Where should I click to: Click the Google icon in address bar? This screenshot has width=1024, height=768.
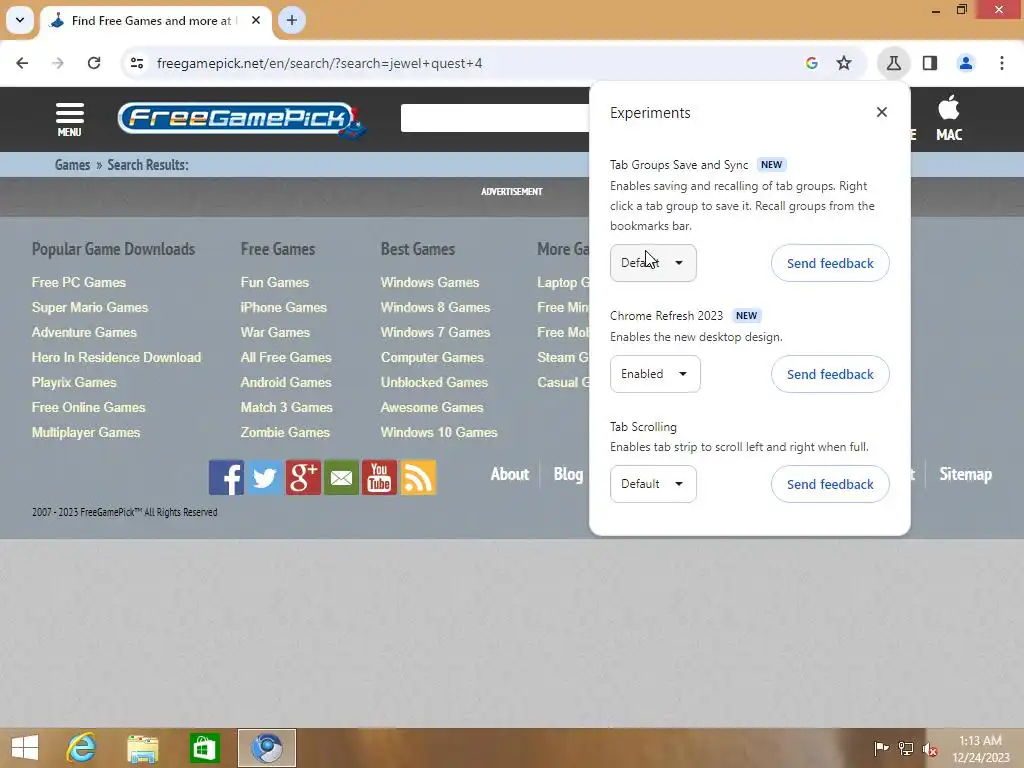[x=812, y=63]
